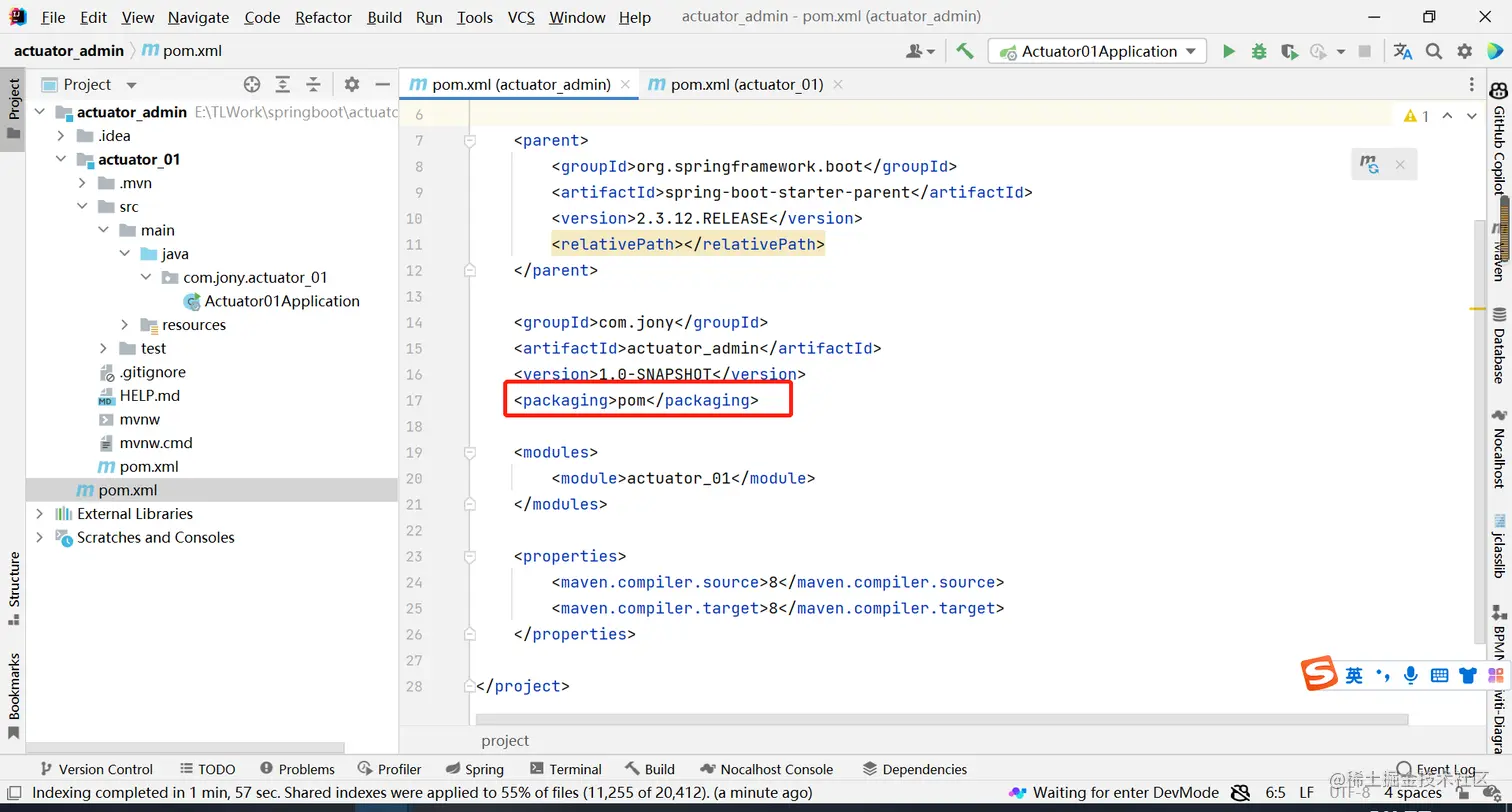Open the Build menu in the menu bar
The height and width of the screenshot is (812, 1512).
(384, 17)
